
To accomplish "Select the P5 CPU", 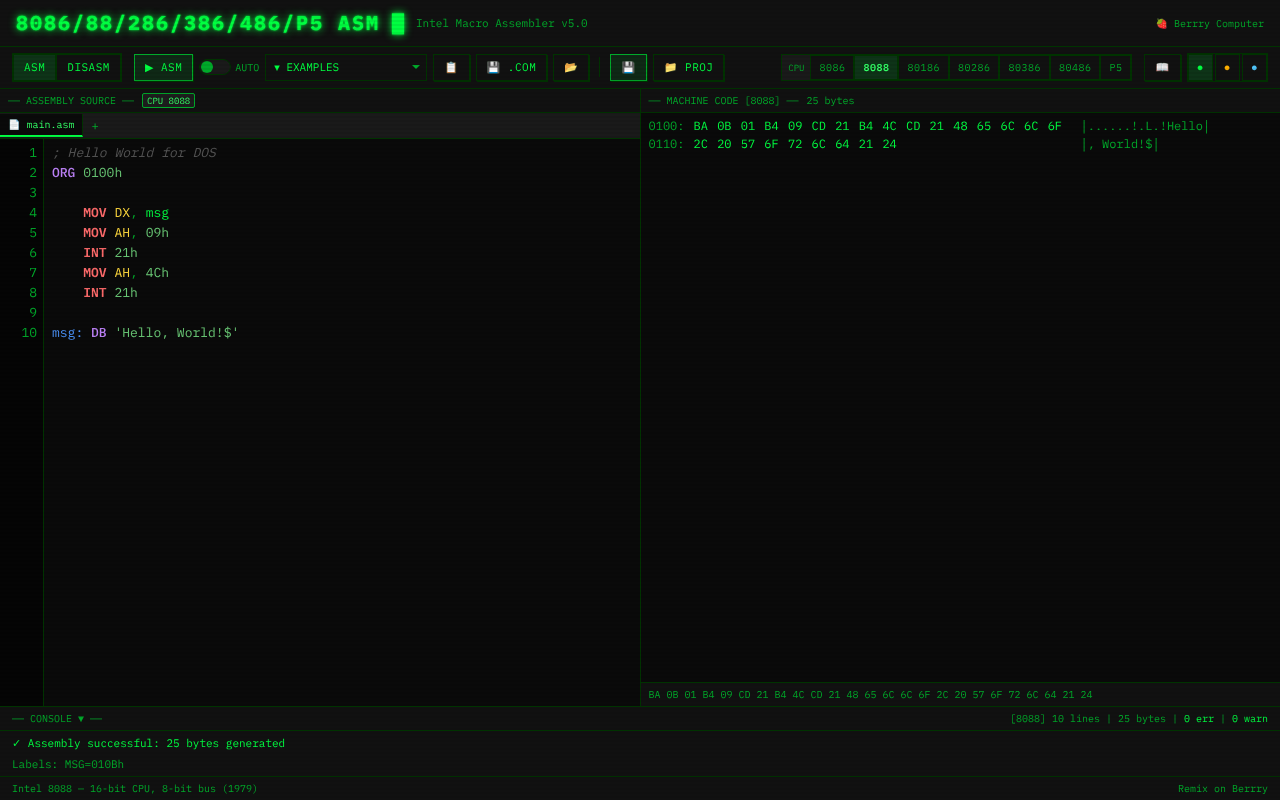I will [x=1116, y=68].
